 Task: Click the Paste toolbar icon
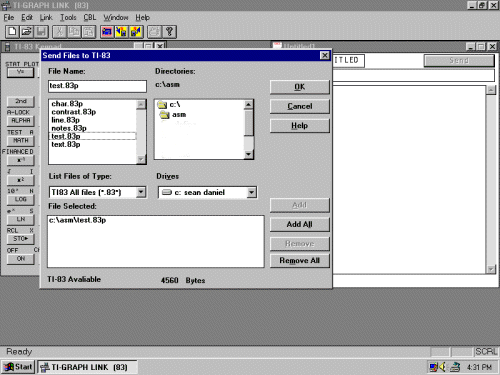(89, 32)
